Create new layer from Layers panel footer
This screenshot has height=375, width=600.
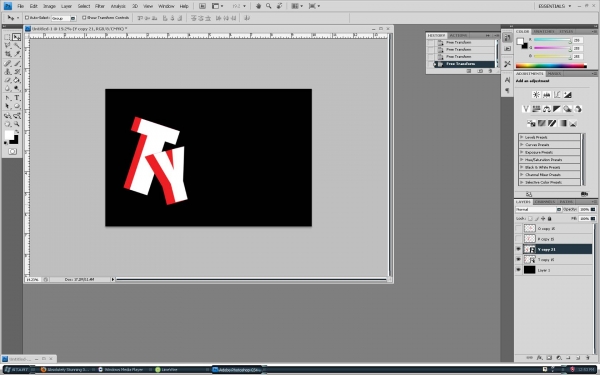[578, 358]
